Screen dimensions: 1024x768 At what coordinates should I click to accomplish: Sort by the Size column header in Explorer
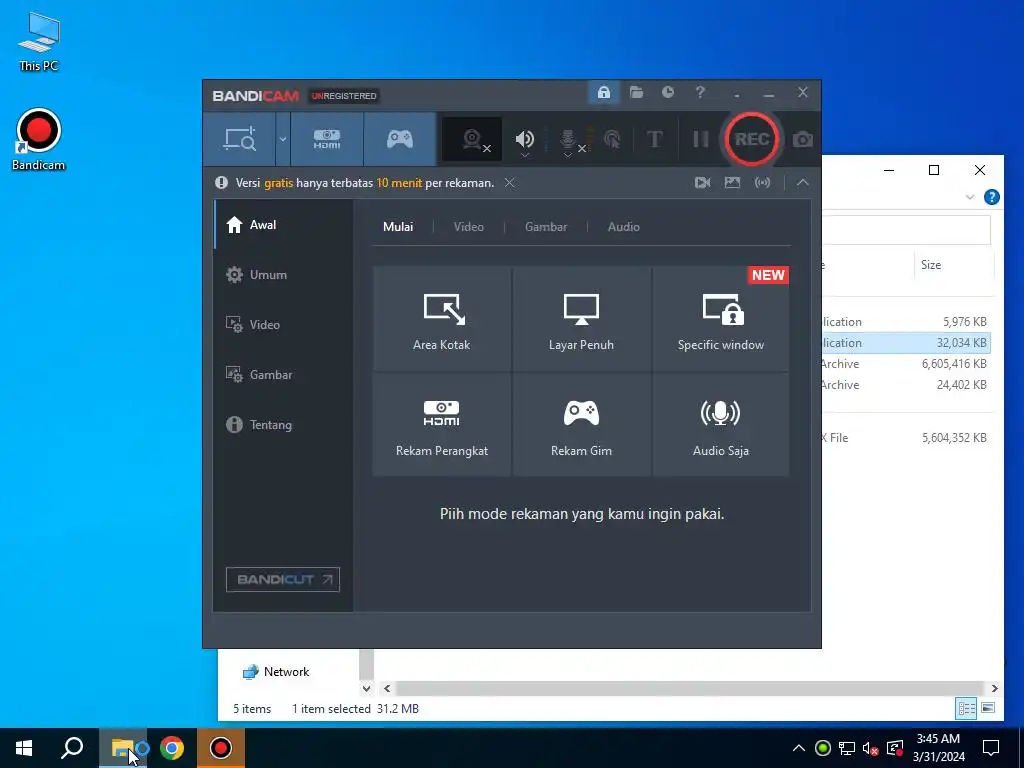point(953,264)
